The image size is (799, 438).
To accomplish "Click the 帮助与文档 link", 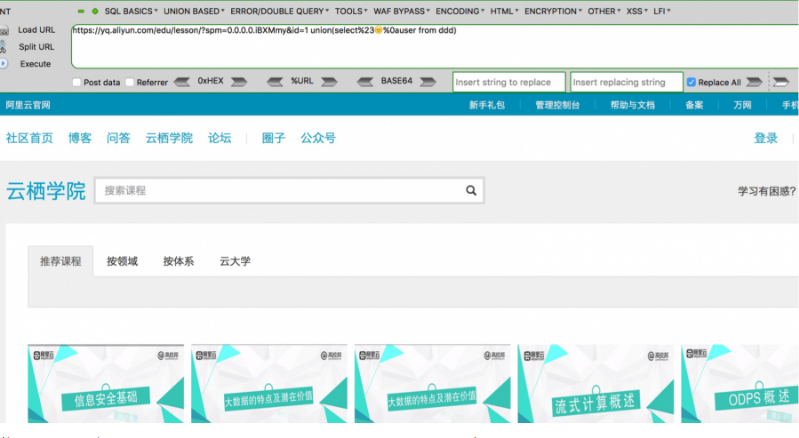I will click(x=632, y=105).
